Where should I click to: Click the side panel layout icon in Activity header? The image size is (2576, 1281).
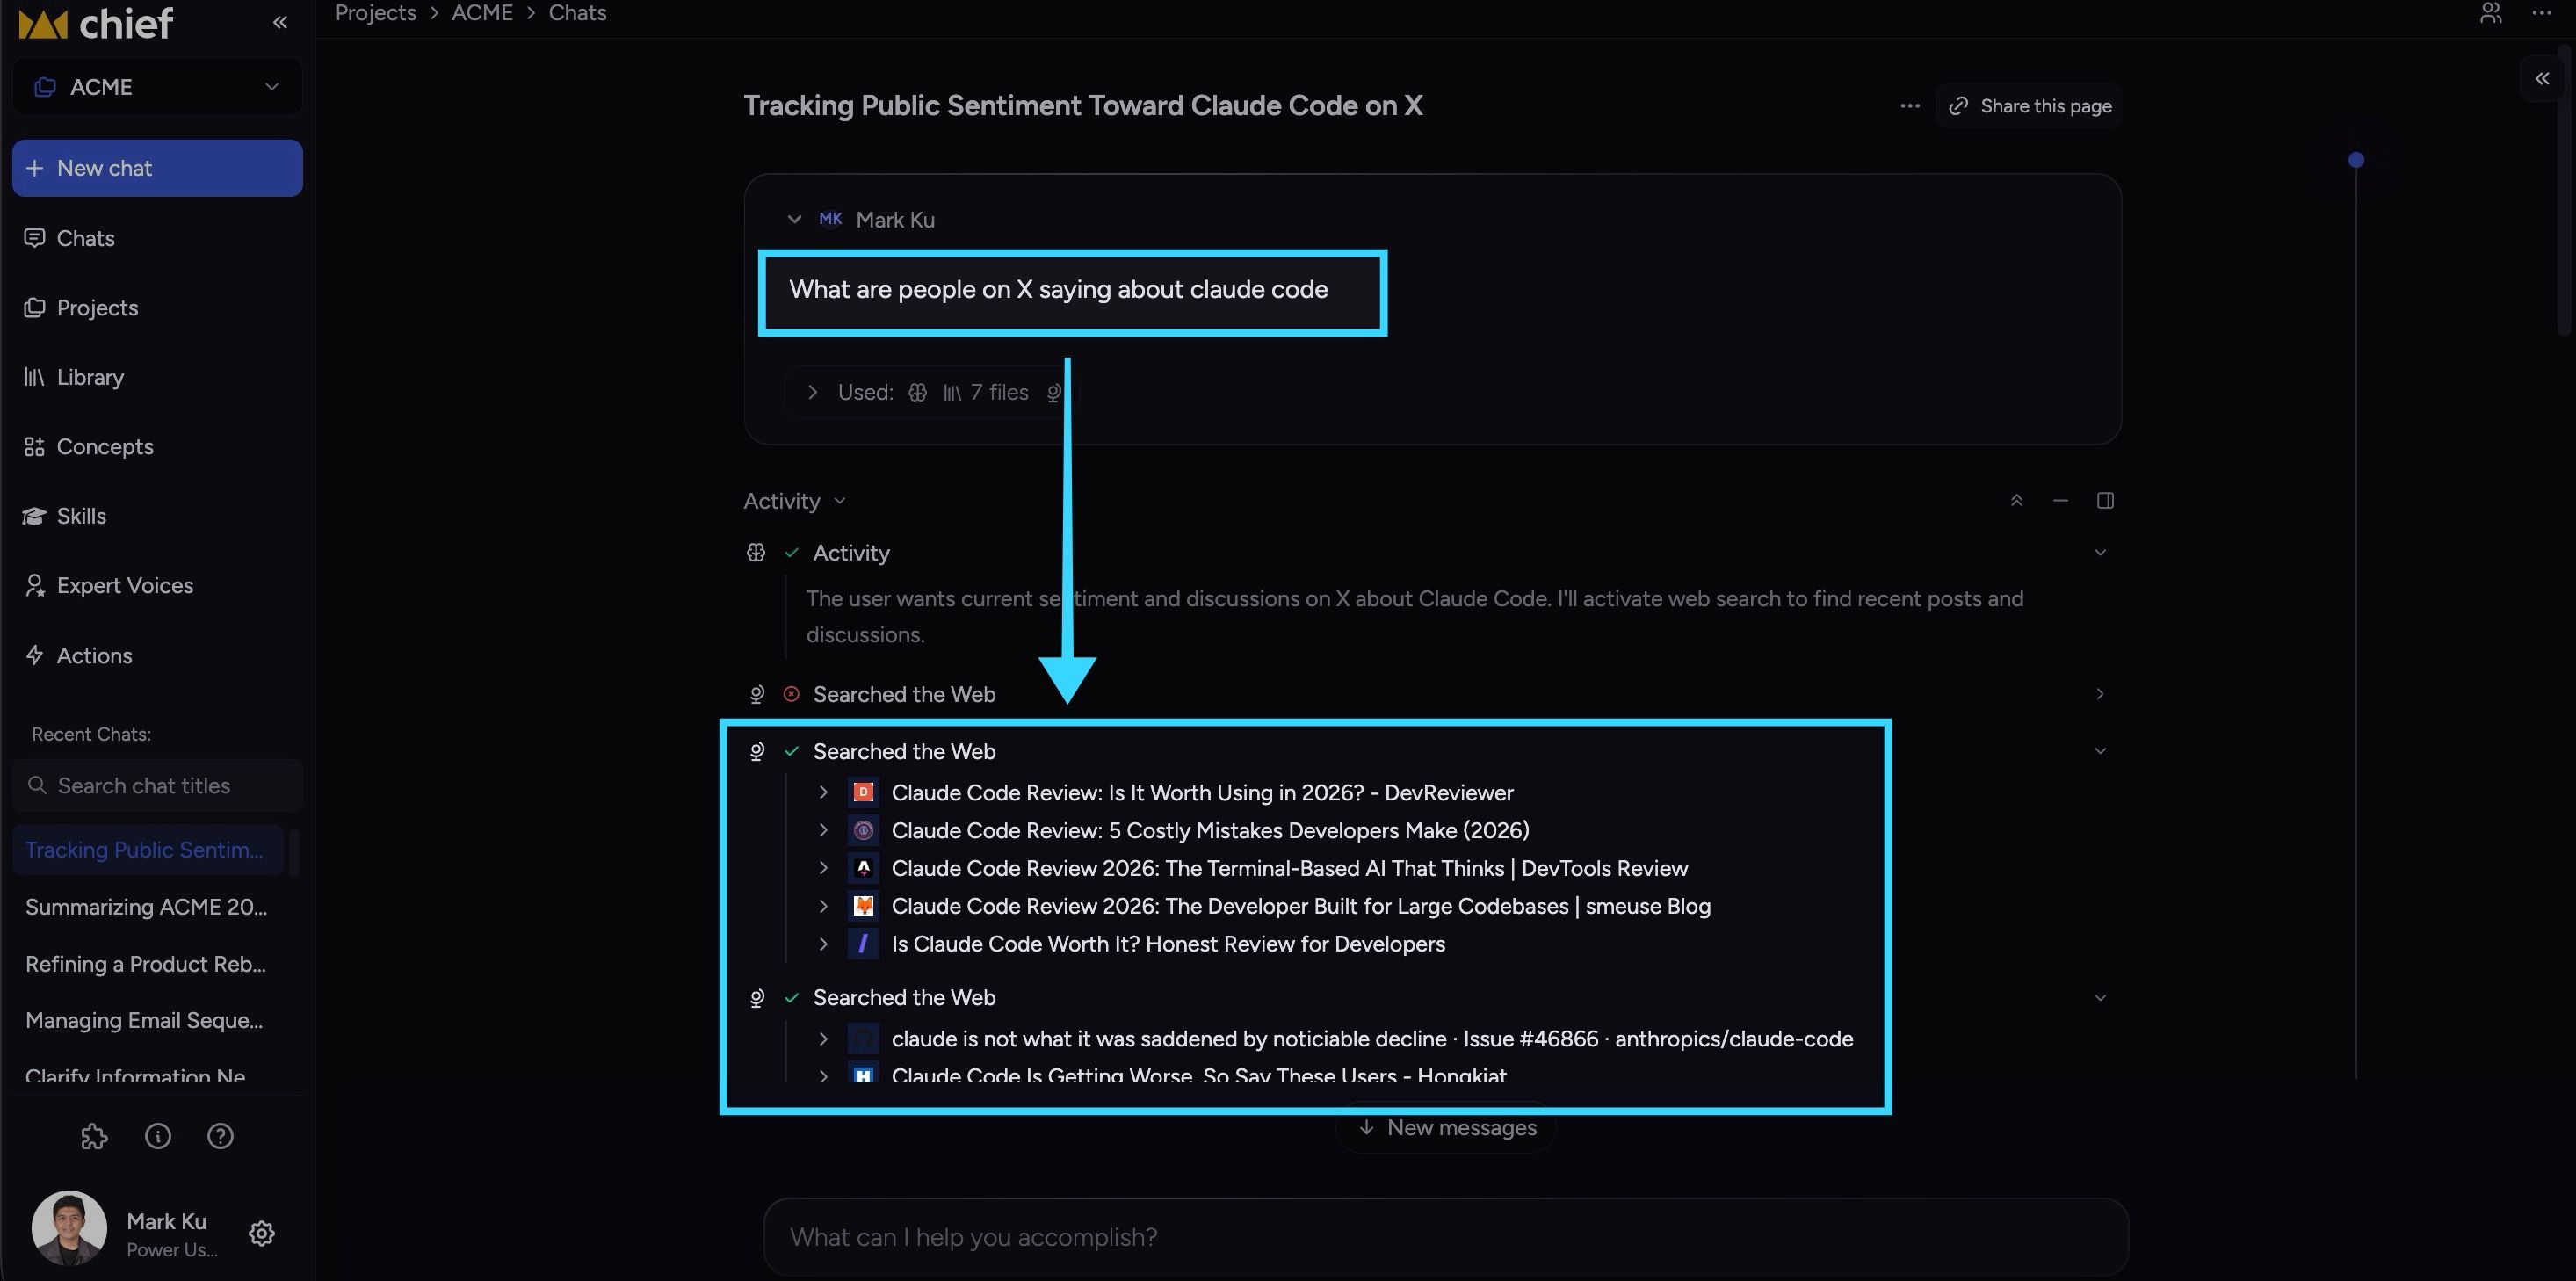tap(2105, 500)
